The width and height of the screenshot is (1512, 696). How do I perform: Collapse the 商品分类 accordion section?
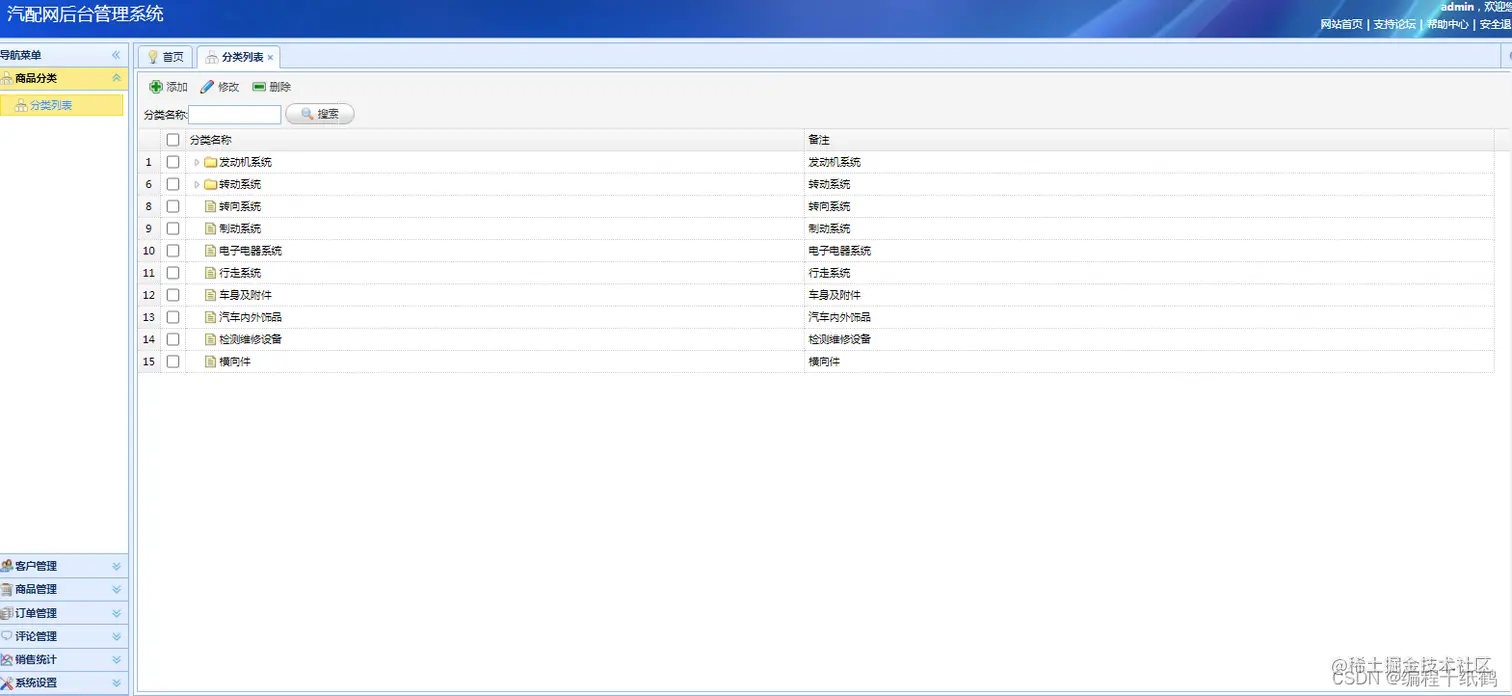coord(116,78)
